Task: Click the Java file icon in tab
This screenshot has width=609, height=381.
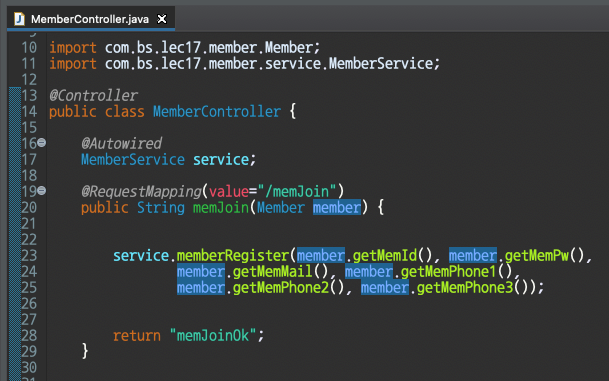Action: [x=19, y=19]
